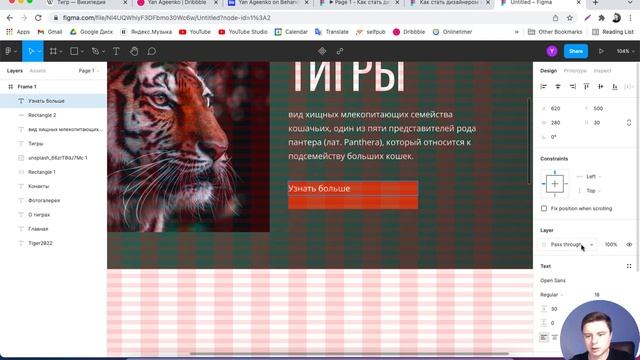Viewport: 640px width, 360px height.
Task: Click the layer opacity 100% field
Action: [x=611, y=244]
